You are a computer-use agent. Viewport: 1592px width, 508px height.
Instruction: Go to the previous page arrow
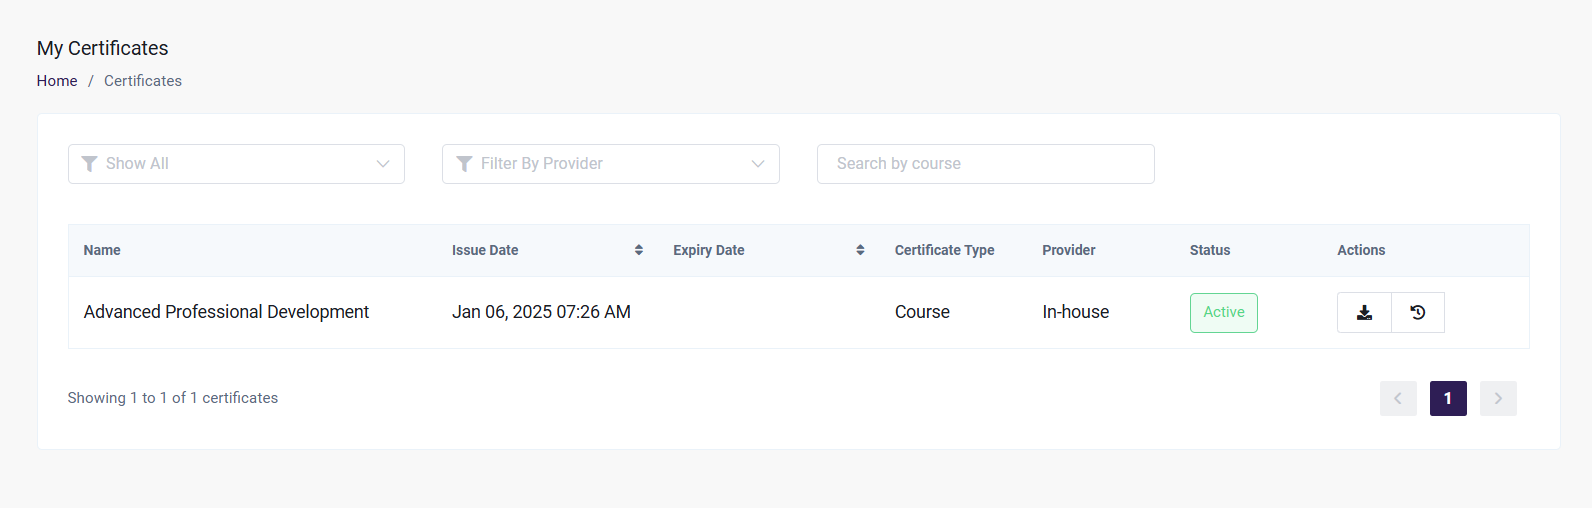1398,398
